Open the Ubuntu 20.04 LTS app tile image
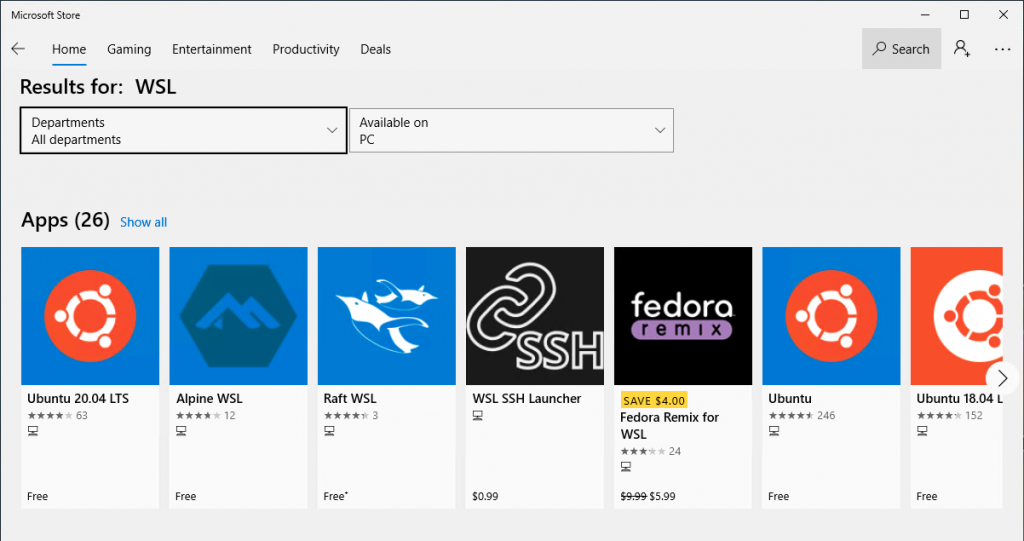1024x541 pixels. pos(90,316)
